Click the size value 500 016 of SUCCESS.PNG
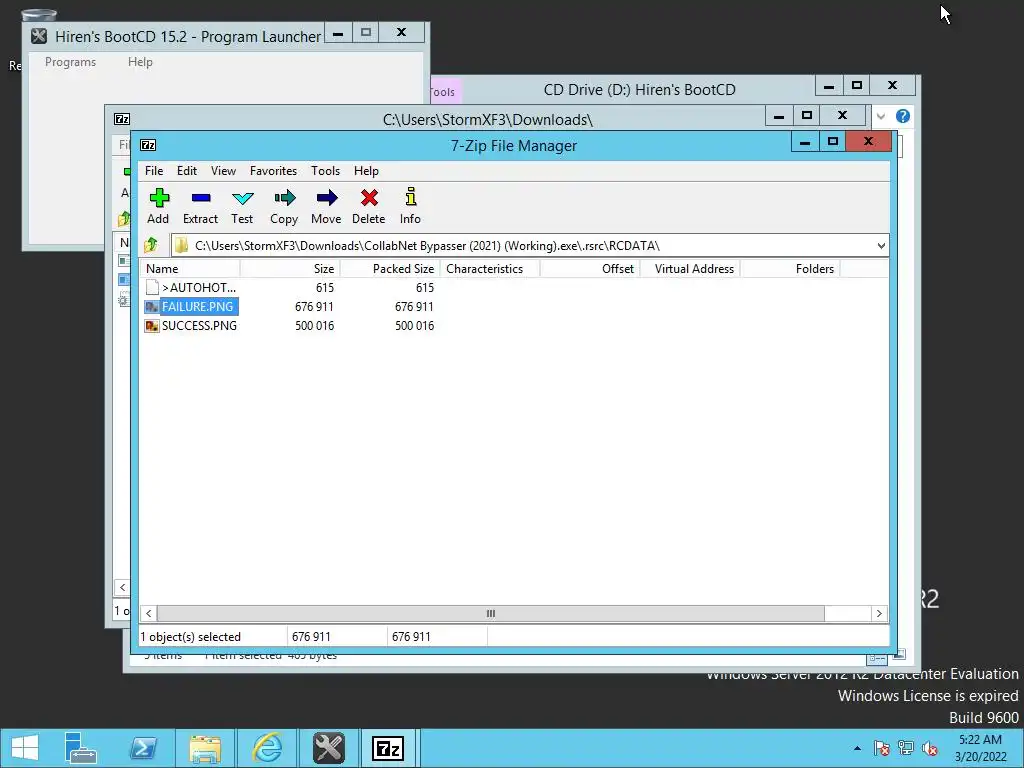 (314, 325)
